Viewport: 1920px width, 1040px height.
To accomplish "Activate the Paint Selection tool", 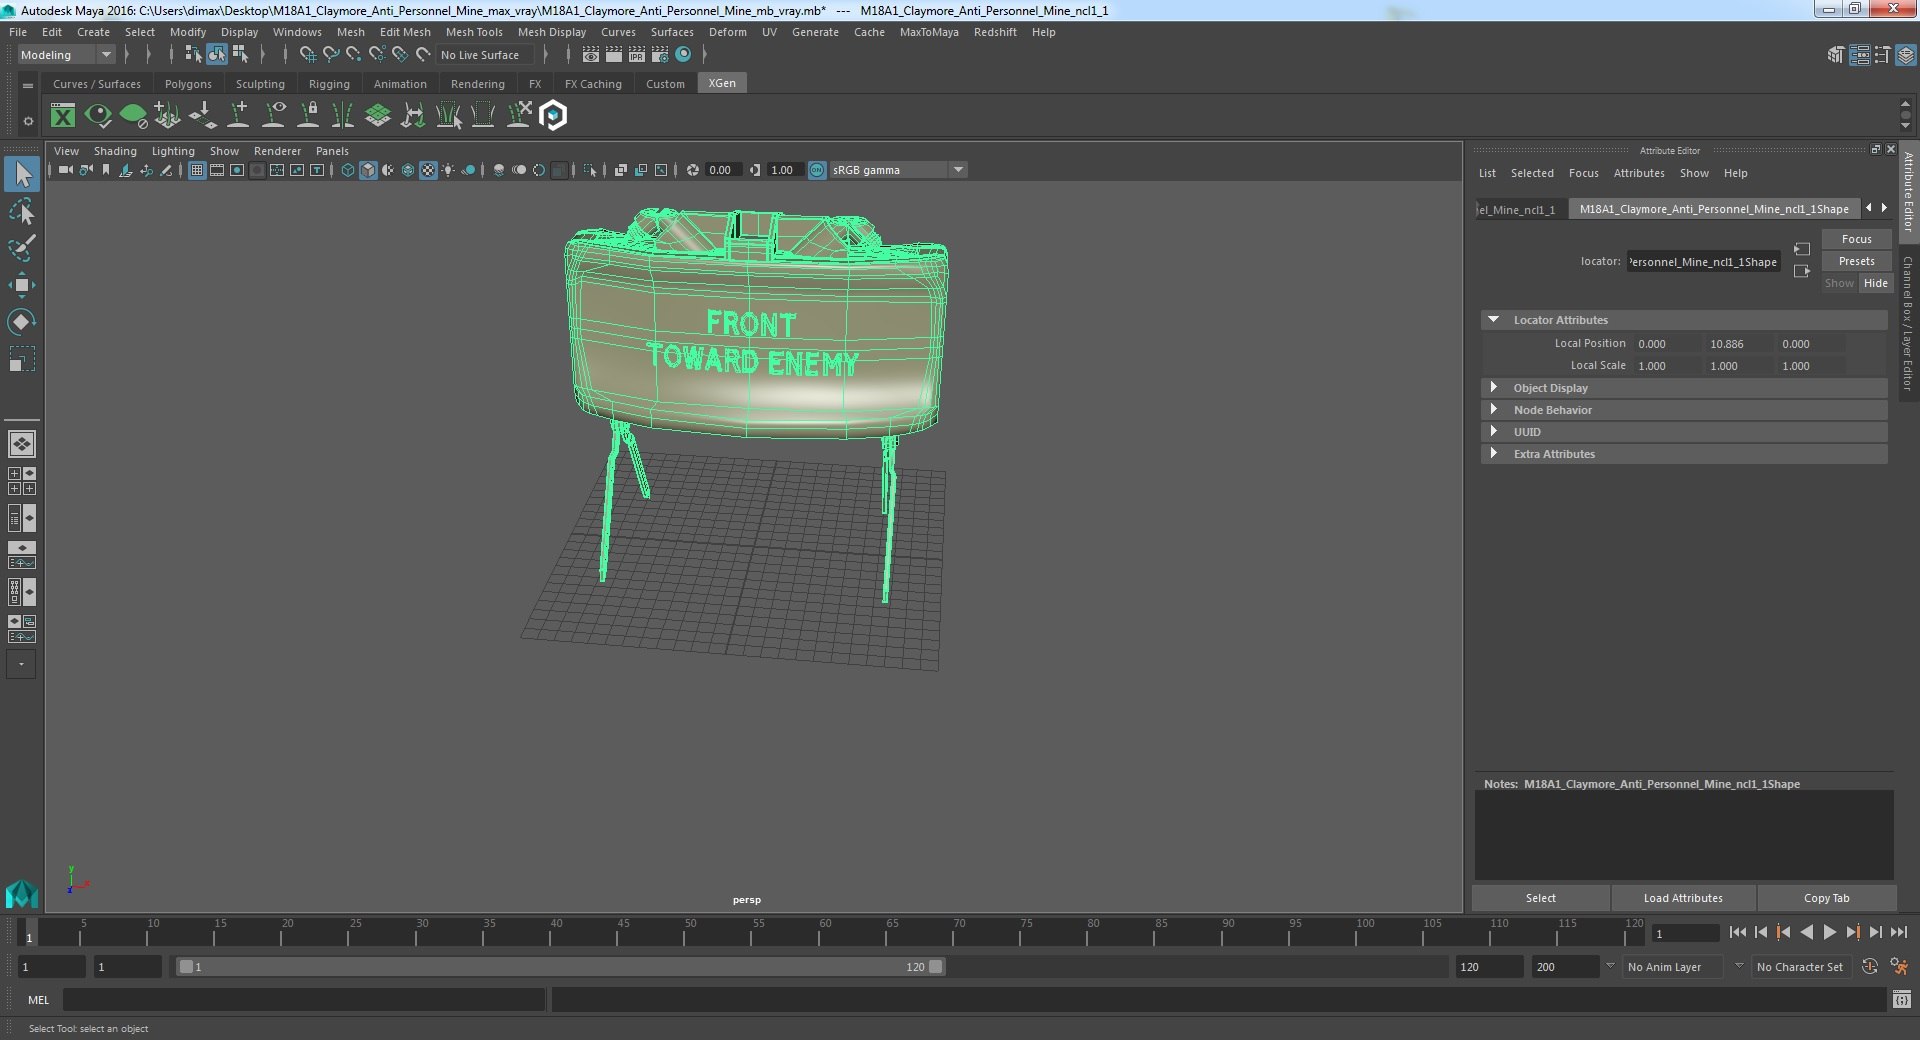I will (22, 248).
